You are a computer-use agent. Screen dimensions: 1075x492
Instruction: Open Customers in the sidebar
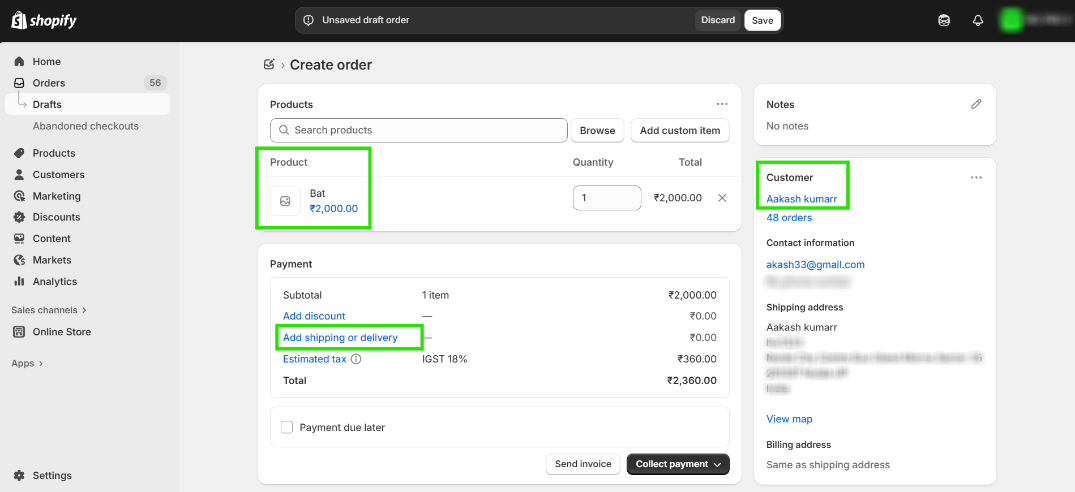pyautogui.click(x=58, y=175)
